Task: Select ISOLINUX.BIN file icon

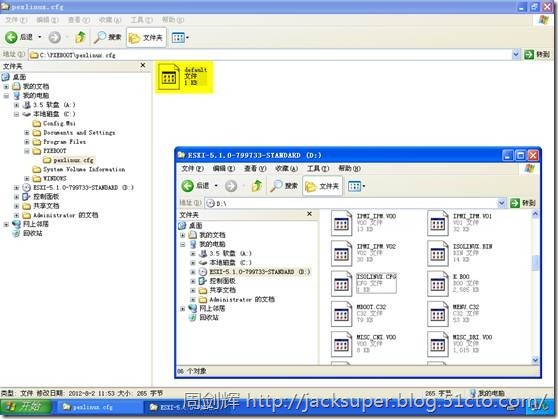Action: pos(438,253)
